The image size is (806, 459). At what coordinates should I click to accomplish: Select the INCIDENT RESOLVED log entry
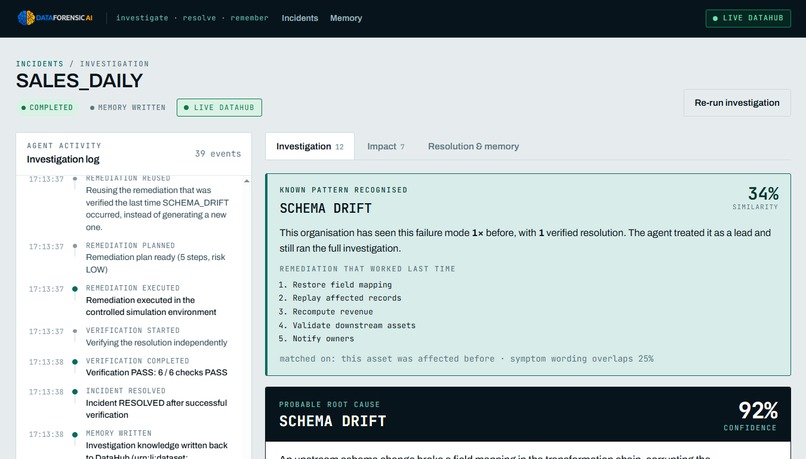click(134, 403)
